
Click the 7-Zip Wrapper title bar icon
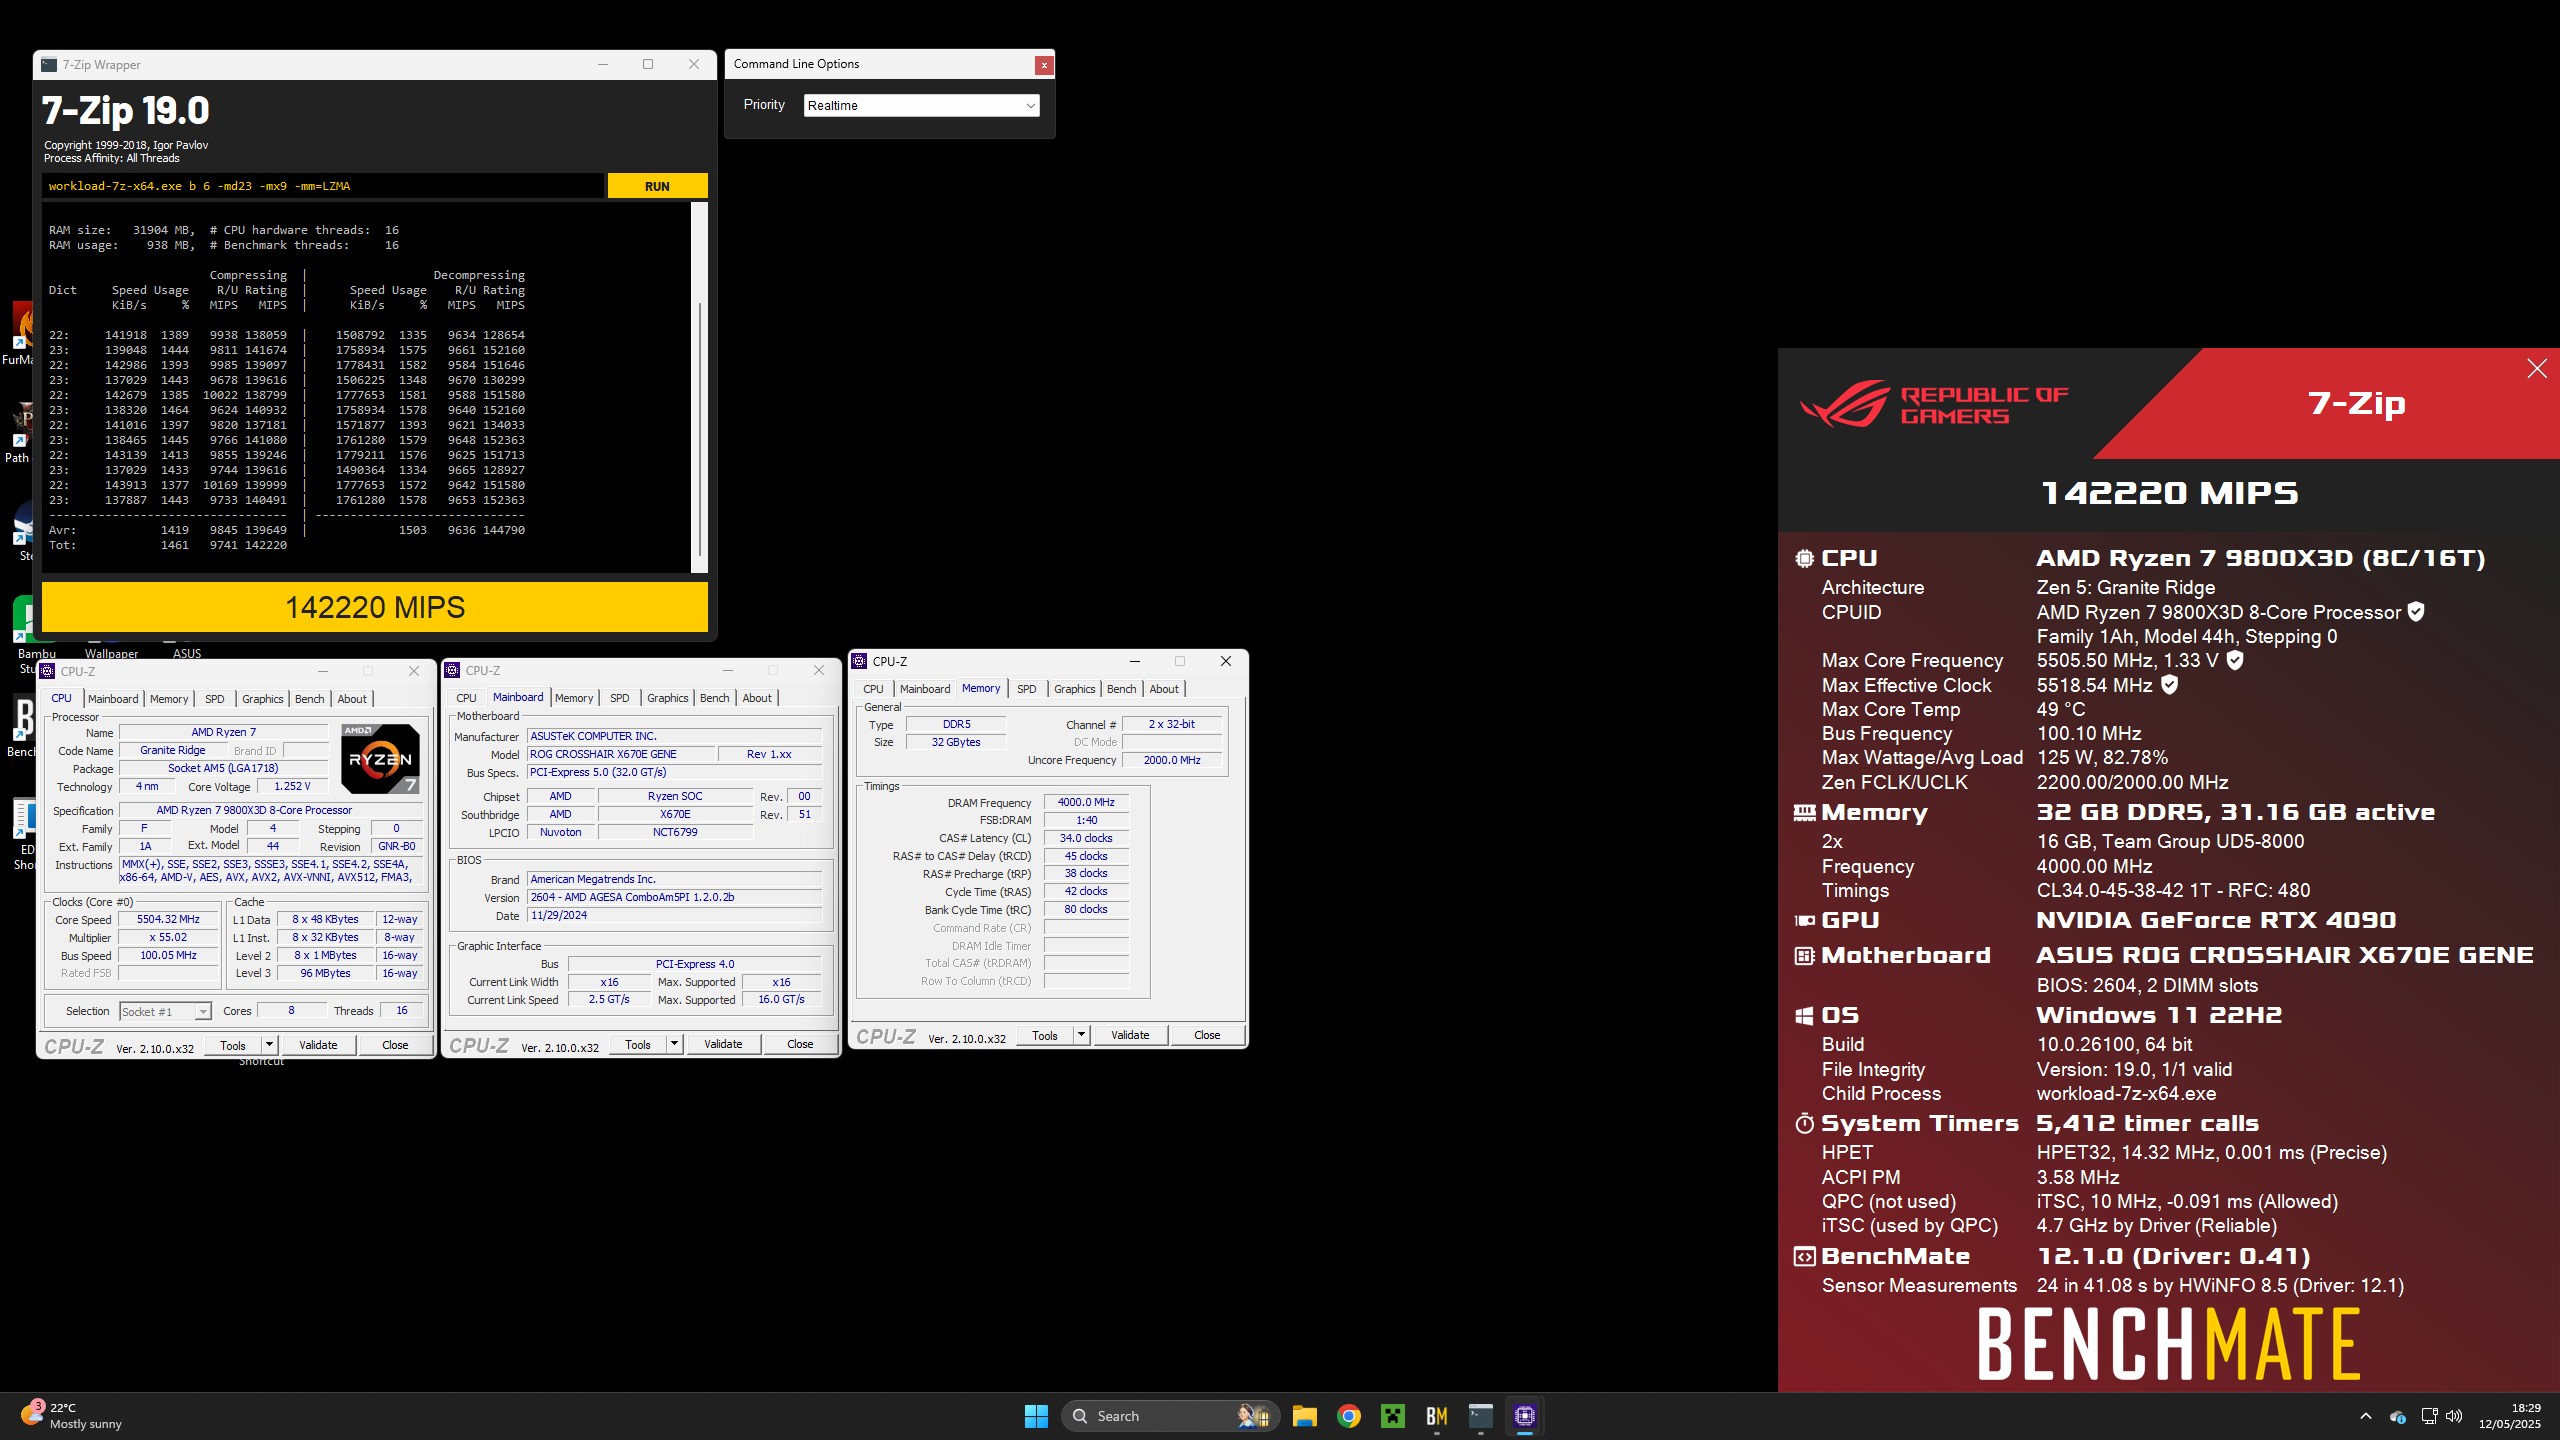[x=49, y=65]
